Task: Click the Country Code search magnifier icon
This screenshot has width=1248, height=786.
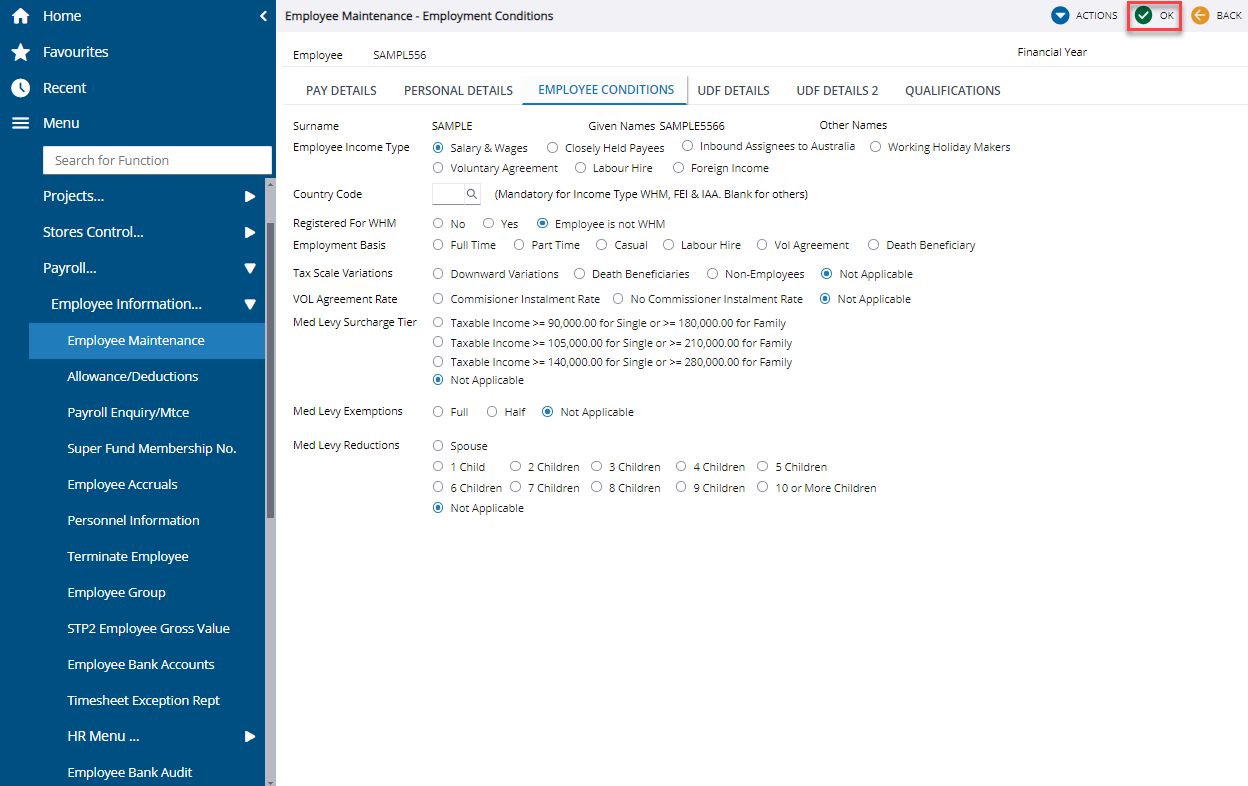Action: (472, 194)
